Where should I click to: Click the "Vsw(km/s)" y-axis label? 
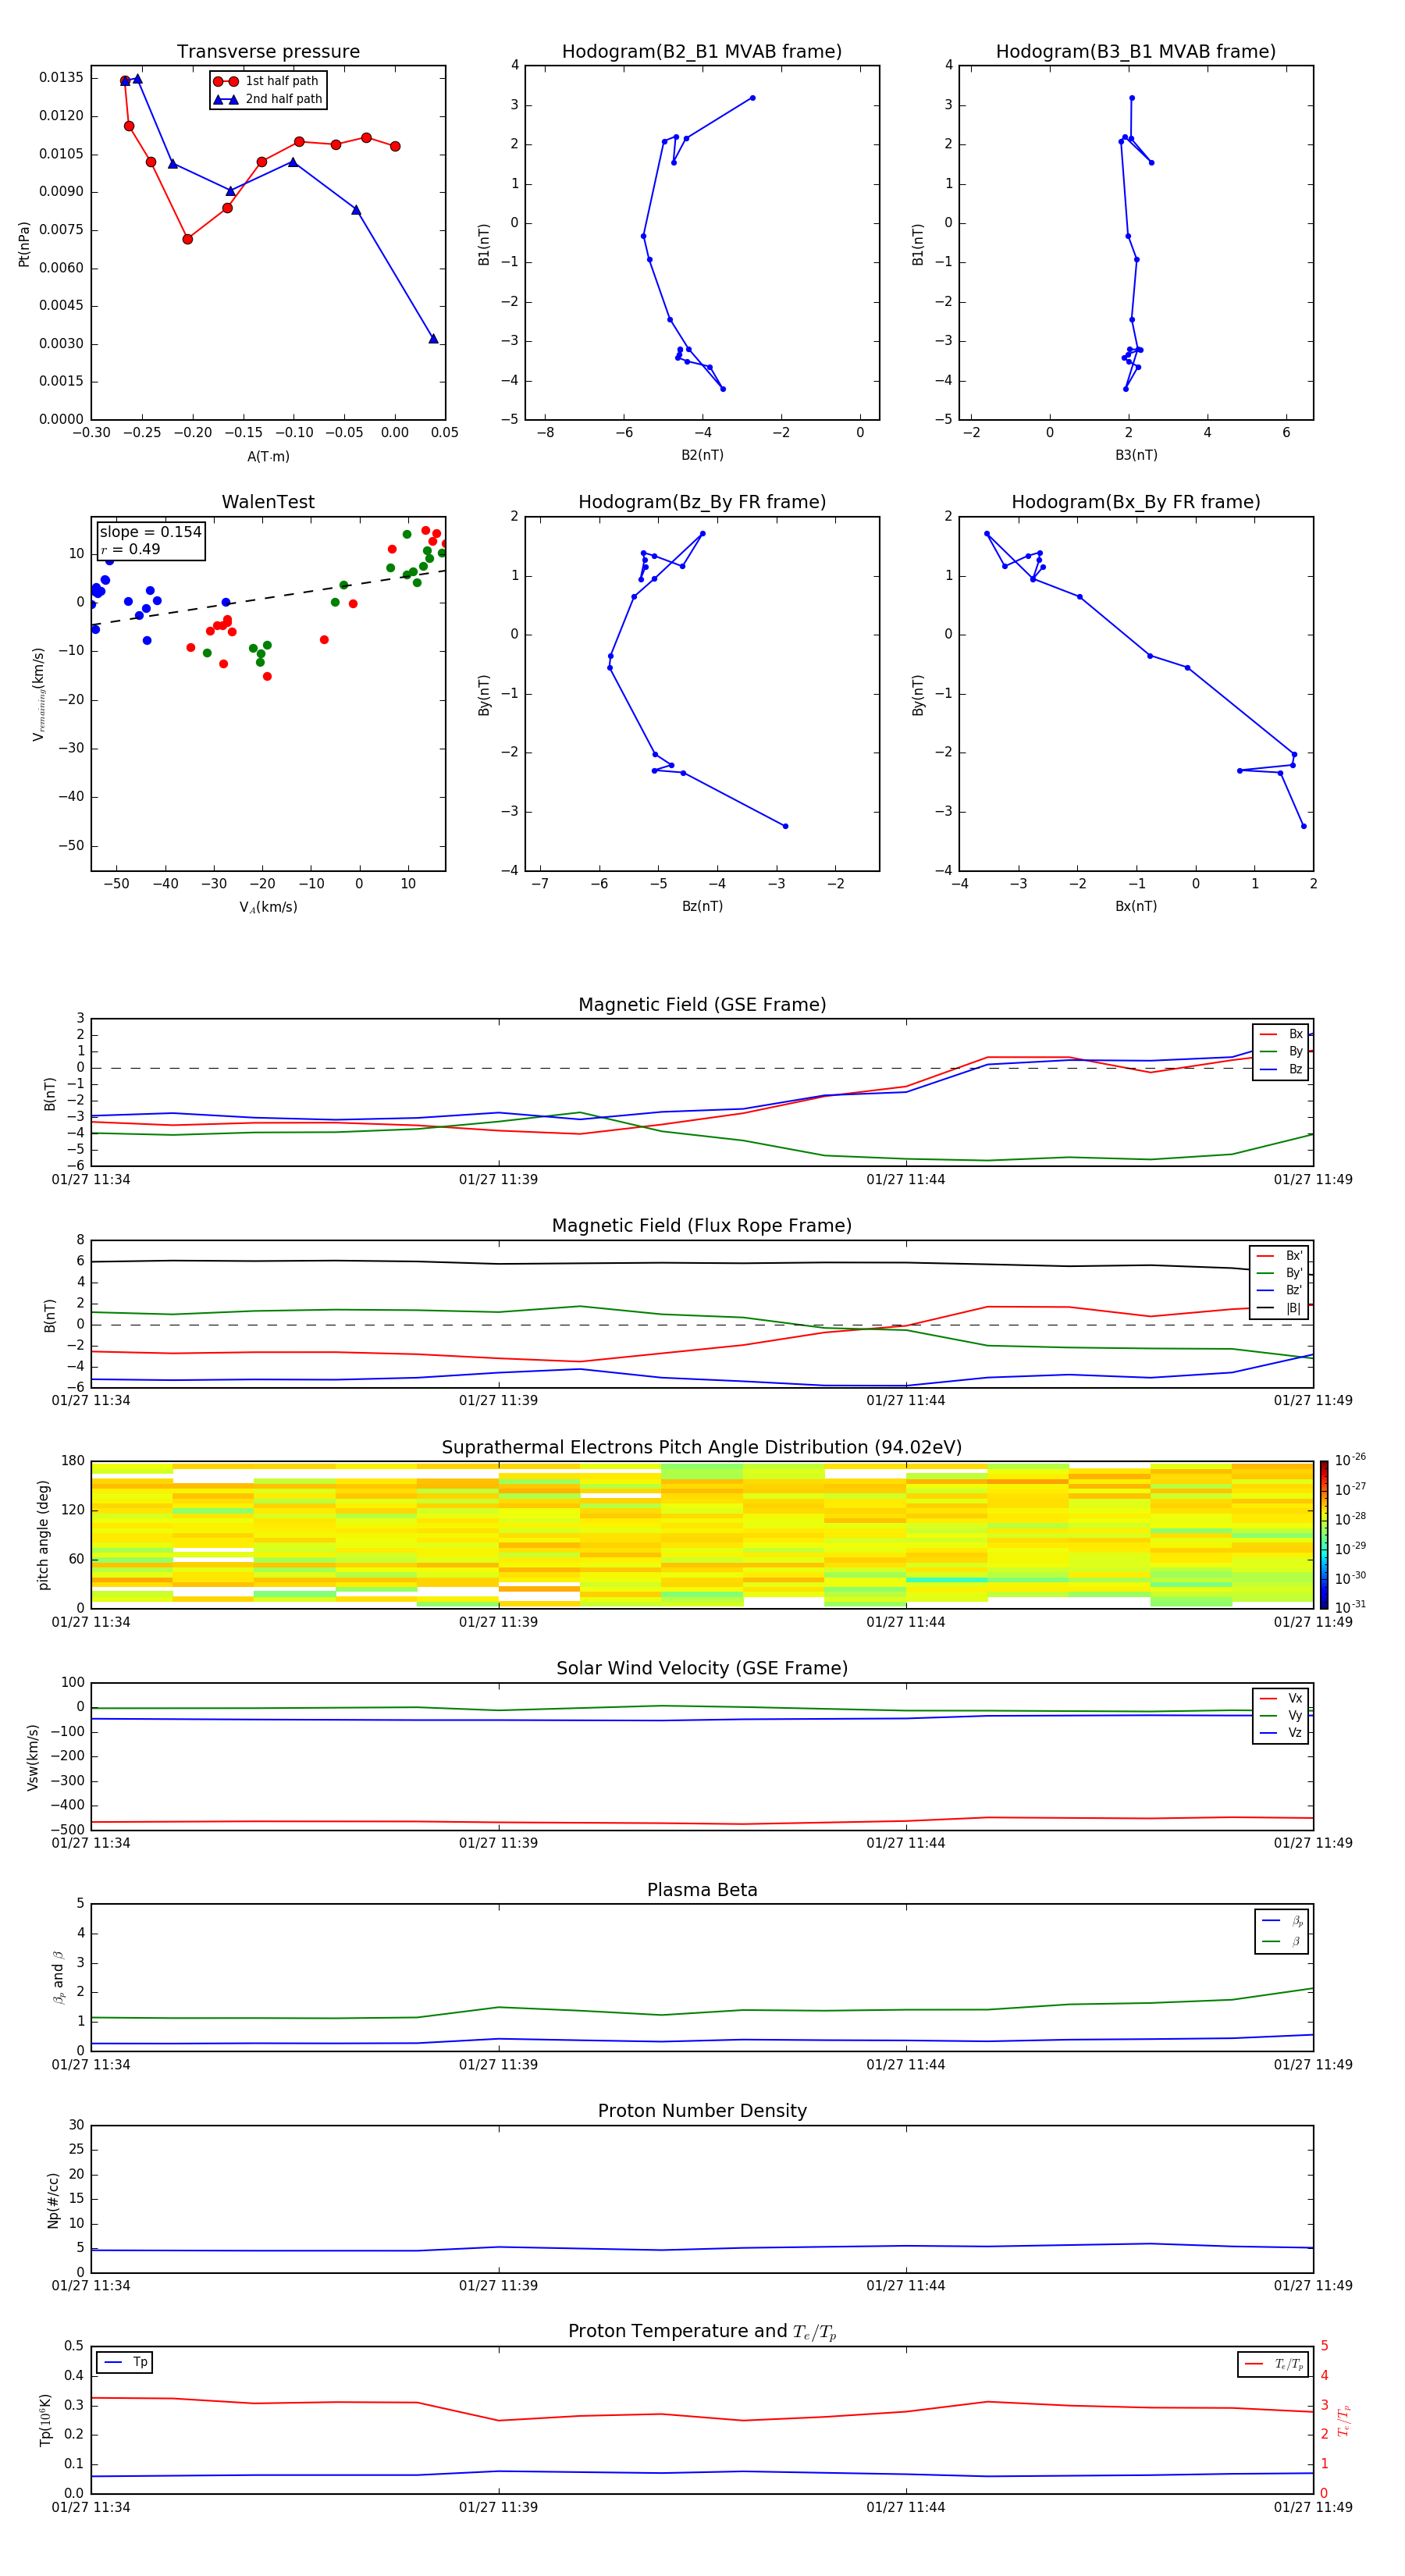33,1757
